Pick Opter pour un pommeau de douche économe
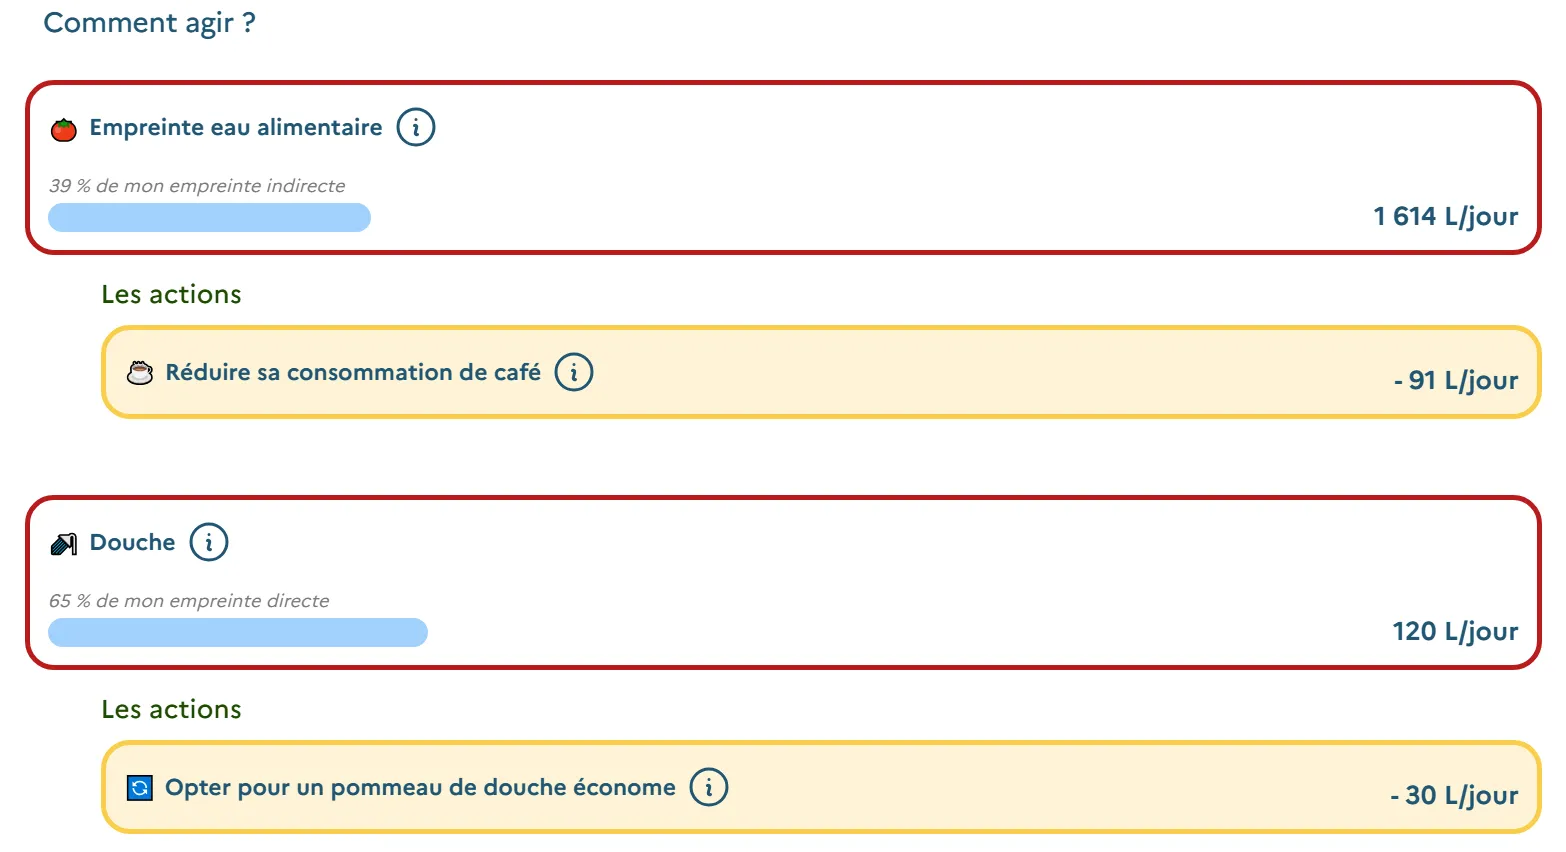The width and height of the screenshot is (1566, 852). click(x=420, y=788)
